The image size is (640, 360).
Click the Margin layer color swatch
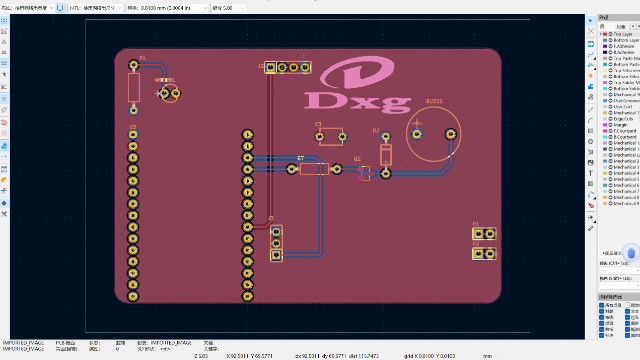point(605,125)
